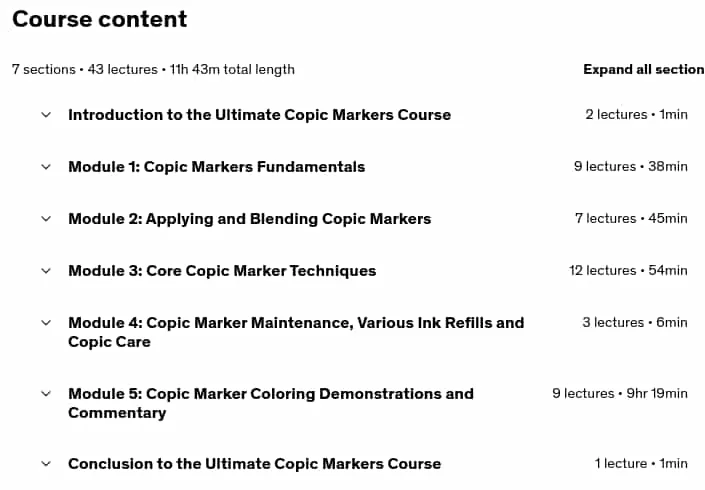Viewport: 705px width, 490px height.
Task: Open Introduction to the Ultimate Copic Markers Course
Action: point(259,115)
